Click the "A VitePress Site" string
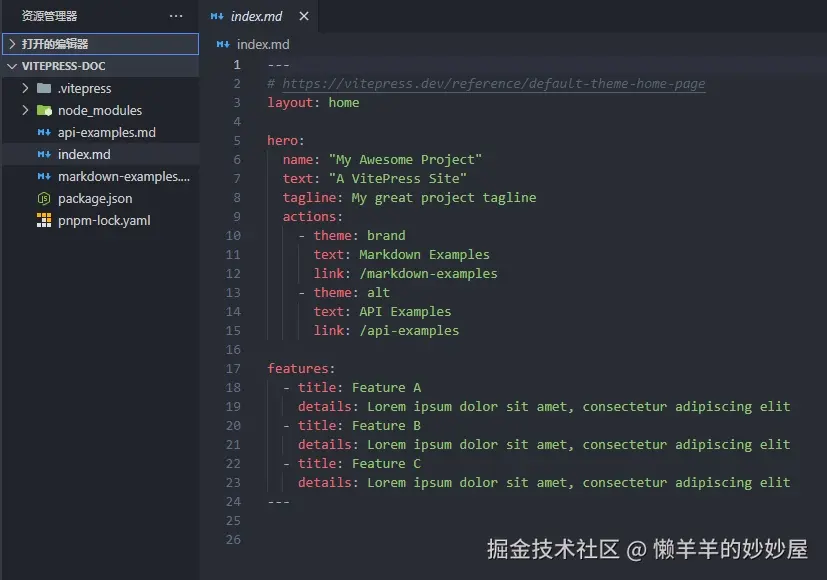Screen dimensions: 827x580 (398, 179)
